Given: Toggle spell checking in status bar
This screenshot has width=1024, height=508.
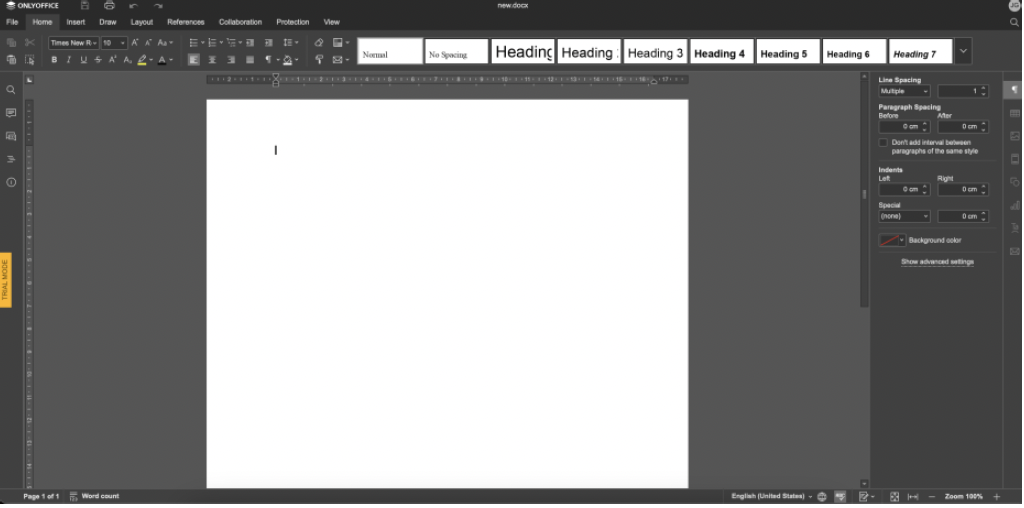Looking at the screenshot, I should coord(840,496).
